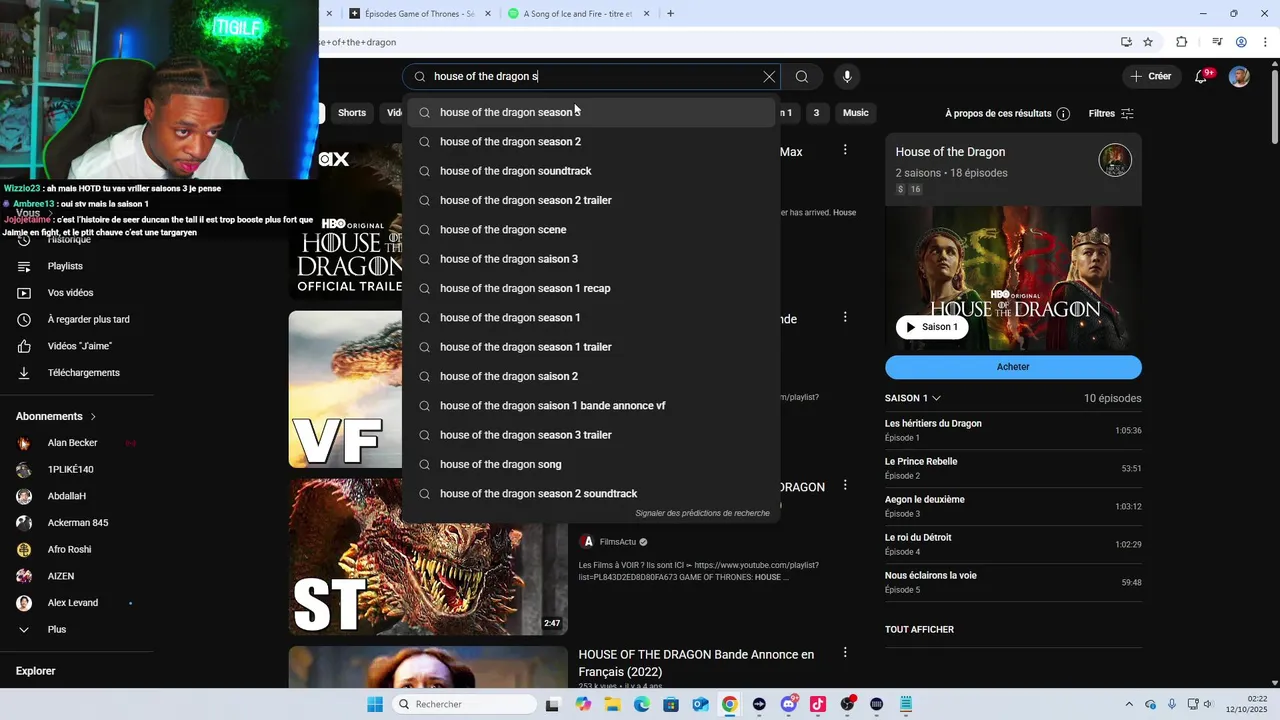Open the Chrome extensions puzzle icon
The image size is (1280, 720).
tap(1182, 42)
